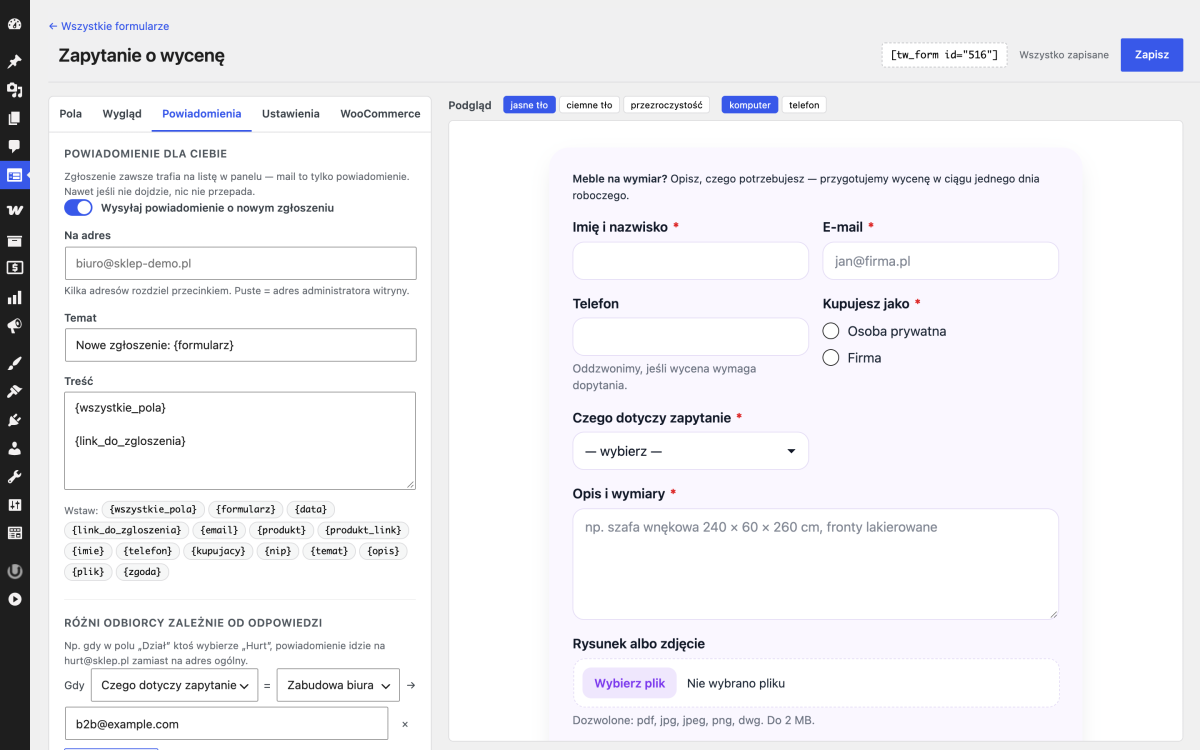Open Products archive box icon
1200x750 pixels.
point(15,240)
